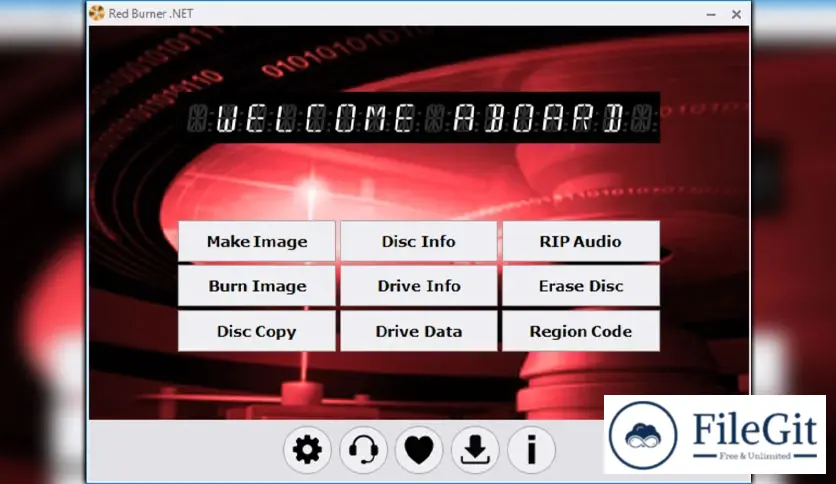The image size is (836, 484).
Task: Click the Region Code button
Action: tap(581, 332)
